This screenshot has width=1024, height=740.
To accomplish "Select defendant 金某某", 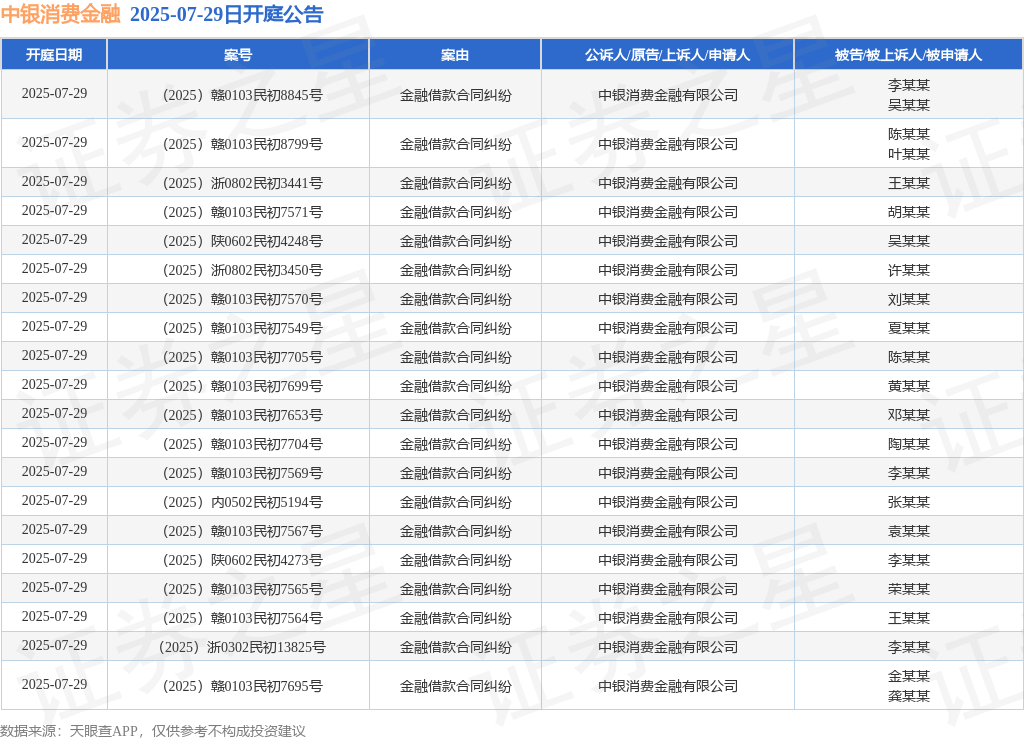I will [908, 676].
